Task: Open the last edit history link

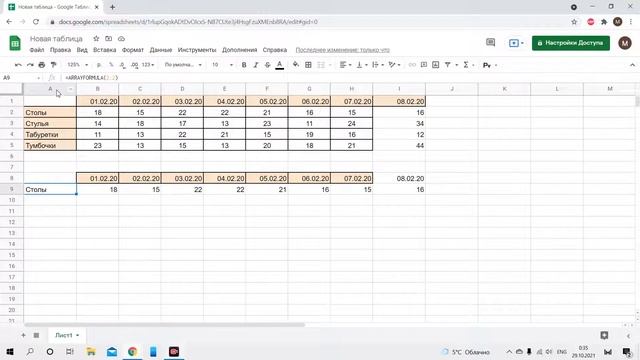Action: pyautogui.click(x=342, y=50)
